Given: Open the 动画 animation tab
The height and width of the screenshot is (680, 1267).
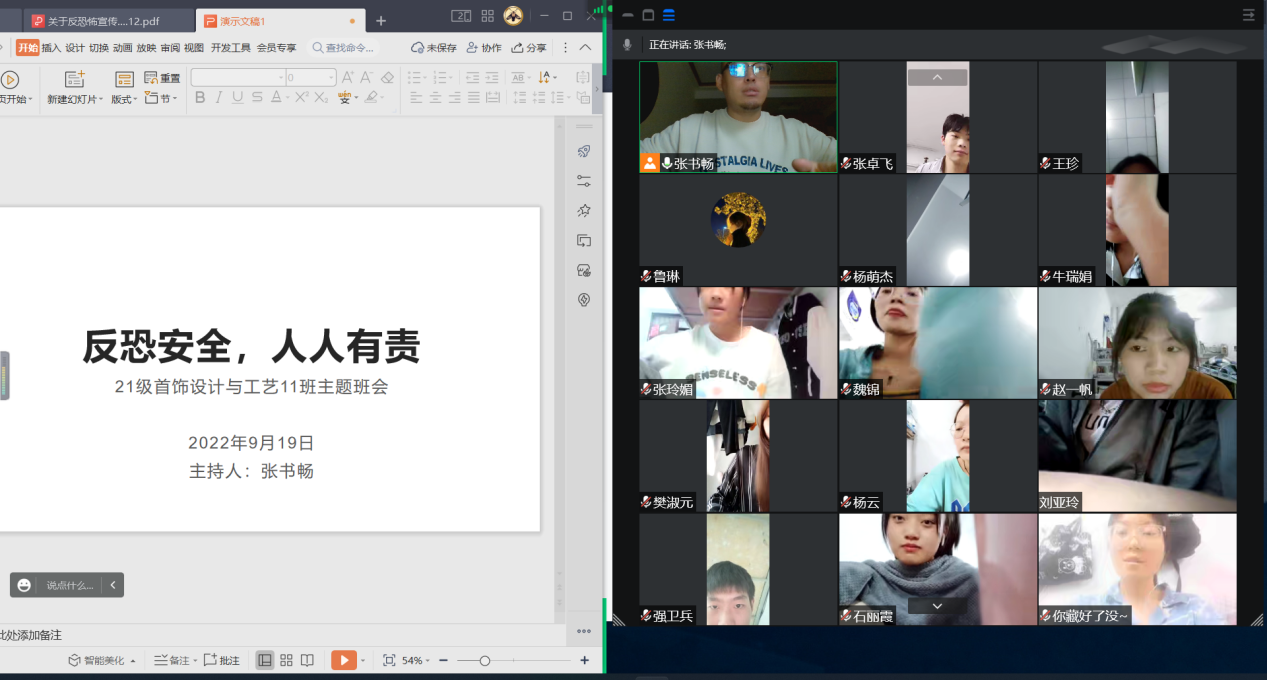Looking at the screenshot, I should [x=123, y=48].
